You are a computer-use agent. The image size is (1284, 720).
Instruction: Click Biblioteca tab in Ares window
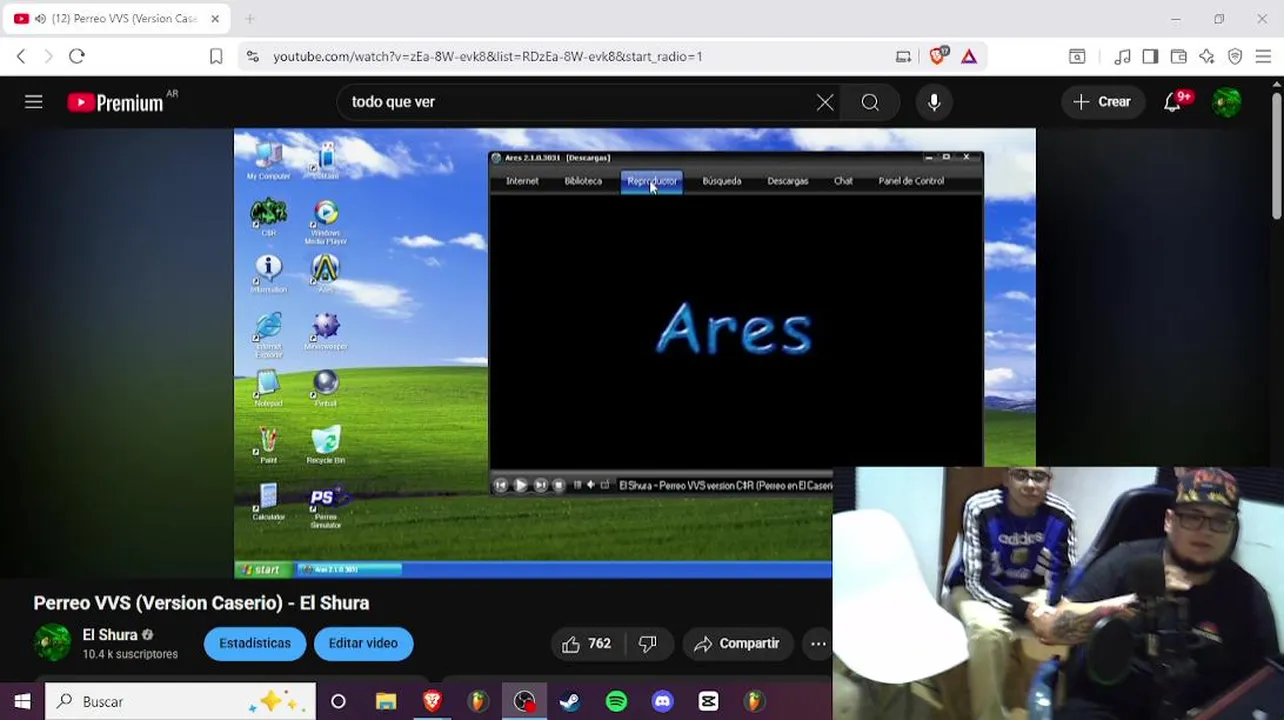pos(583,181)
